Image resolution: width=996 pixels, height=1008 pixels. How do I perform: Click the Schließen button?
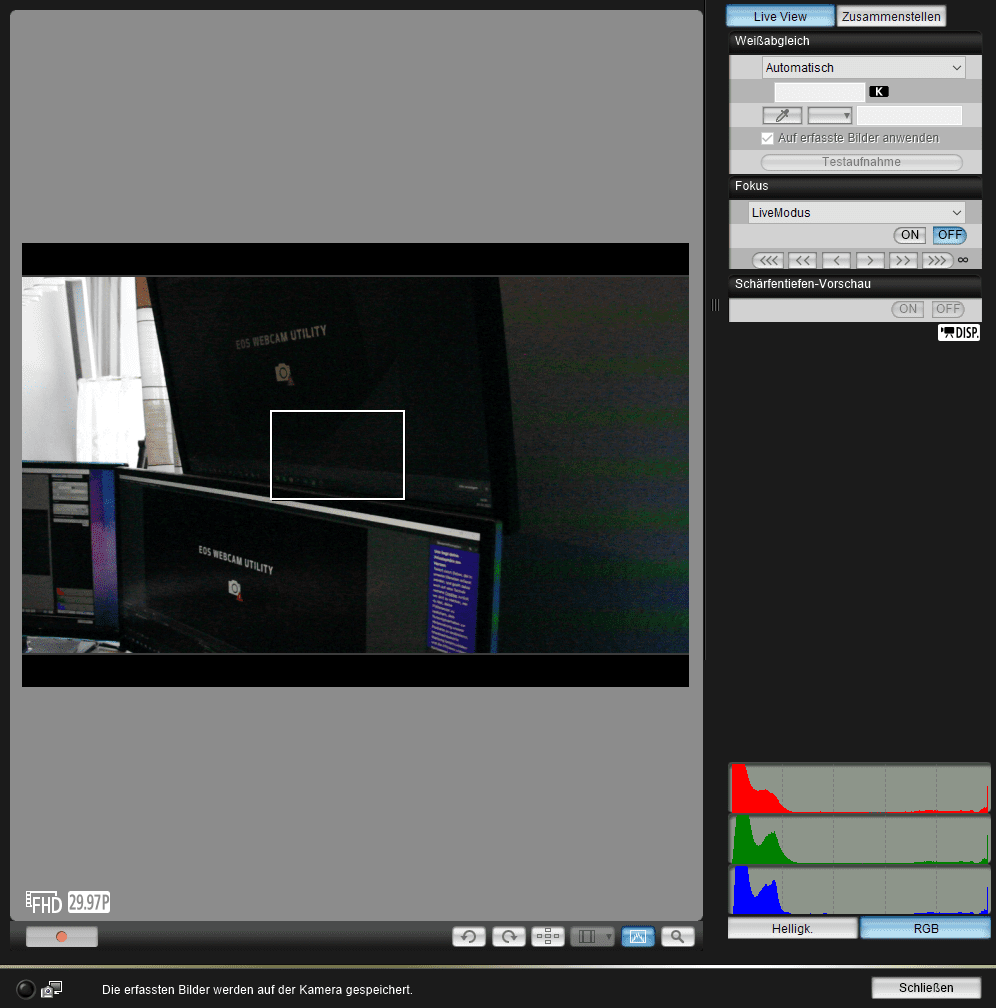tap(926, 988)
